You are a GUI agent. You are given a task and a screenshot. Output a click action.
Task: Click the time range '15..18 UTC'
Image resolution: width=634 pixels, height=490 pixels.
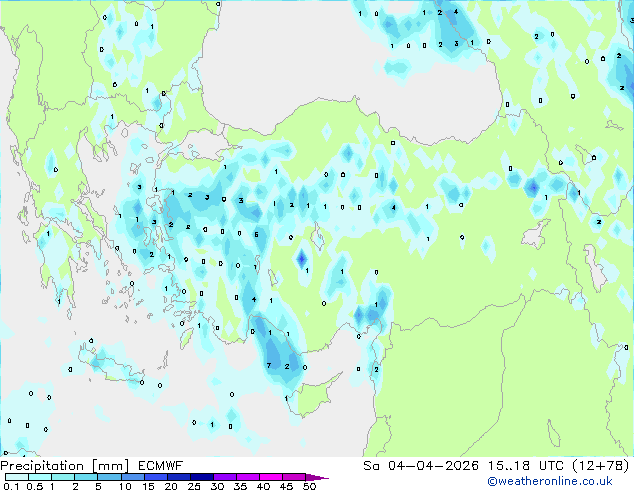(x=526, y=466)
